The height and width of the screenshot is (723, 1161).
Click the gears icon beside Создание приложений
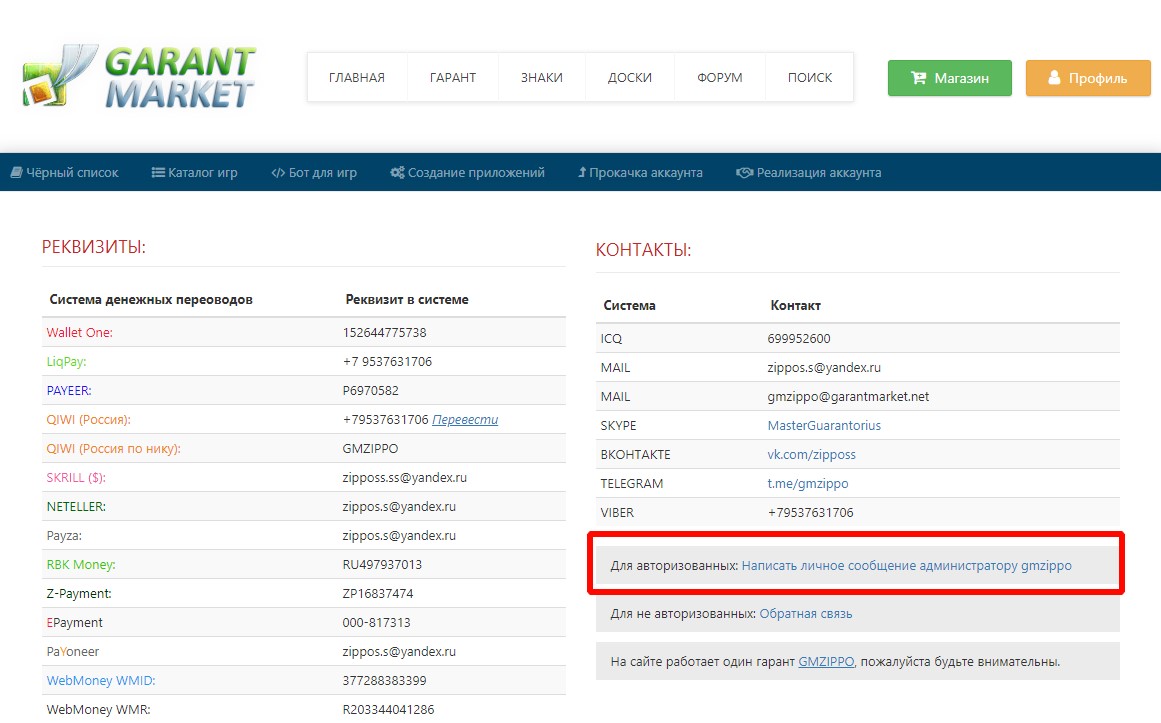[398, 173]
